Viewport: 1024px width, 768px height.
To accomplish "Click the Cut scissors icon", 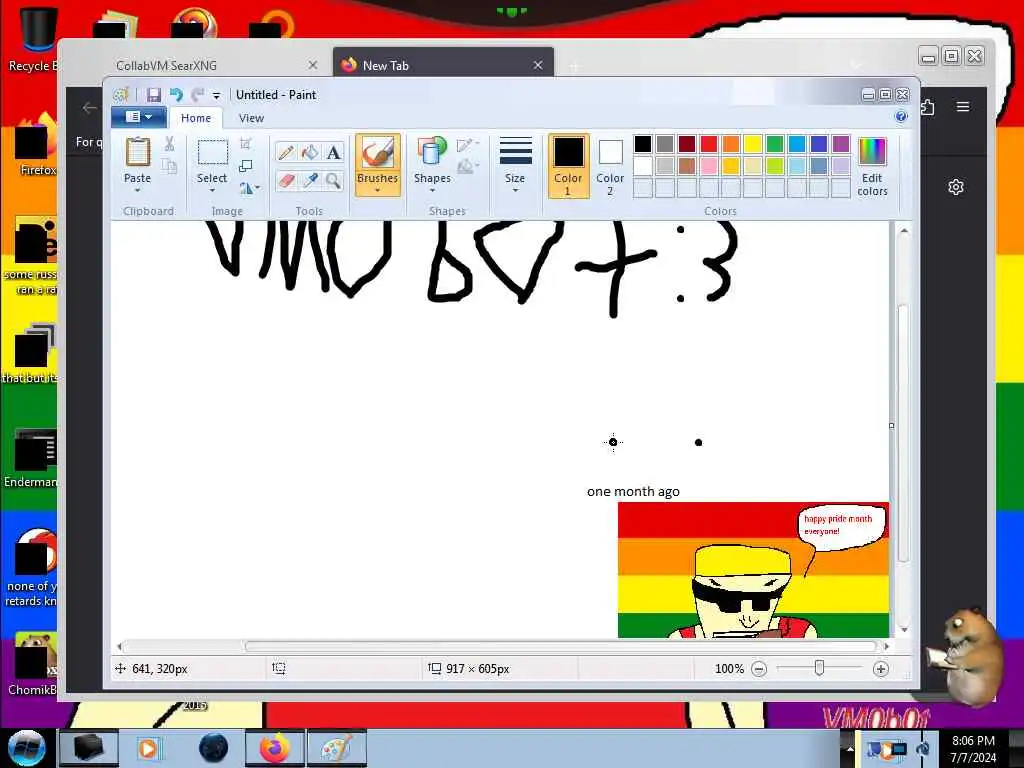I will tap(169, 144).
